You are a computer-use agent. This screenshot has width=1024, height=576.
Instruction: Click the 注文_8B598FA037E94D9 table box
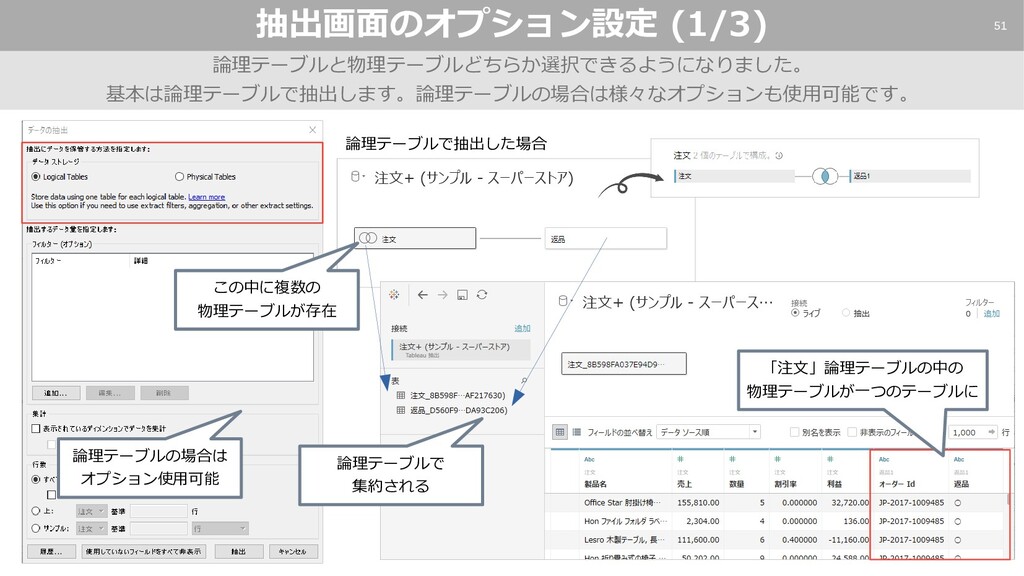pyautogui.click(x=624, y=364)
